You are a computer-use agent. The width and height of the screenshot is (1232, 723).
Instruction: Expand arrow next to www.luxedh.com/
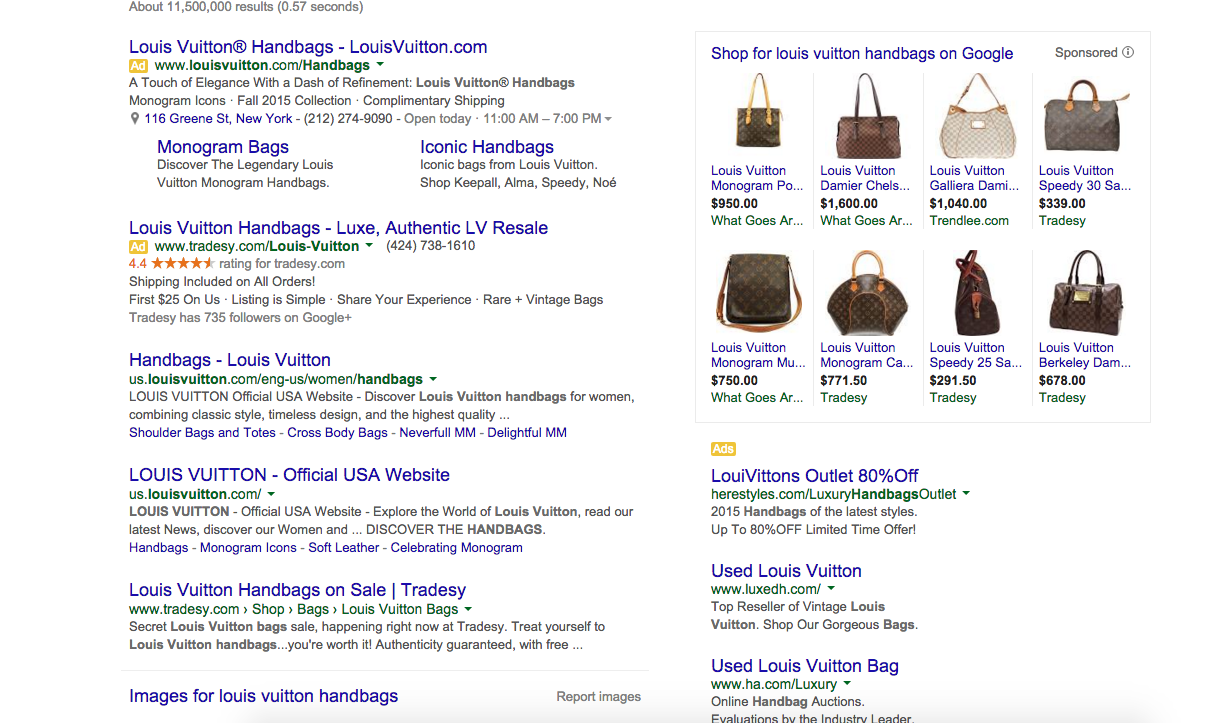[831, 590]
